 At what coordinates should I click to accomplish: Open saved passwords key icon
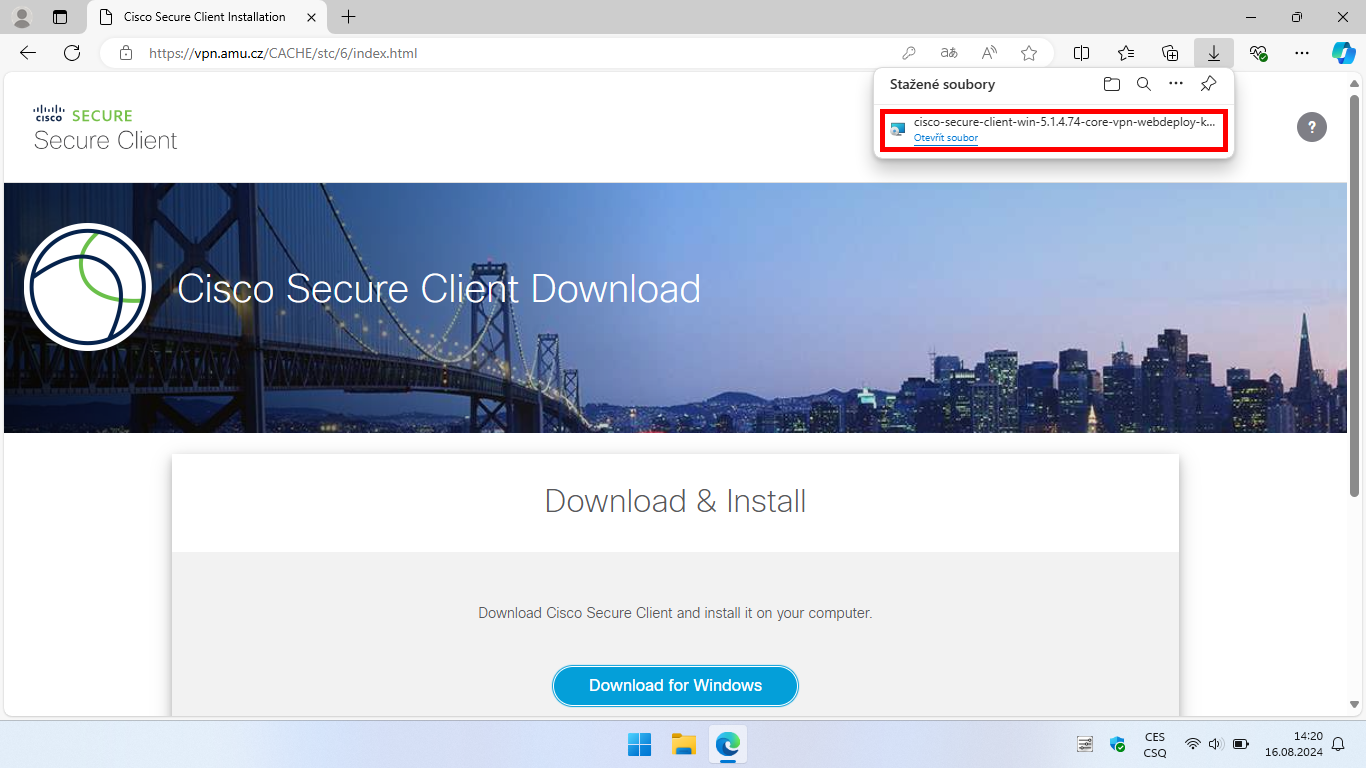[x=909, y=53]
